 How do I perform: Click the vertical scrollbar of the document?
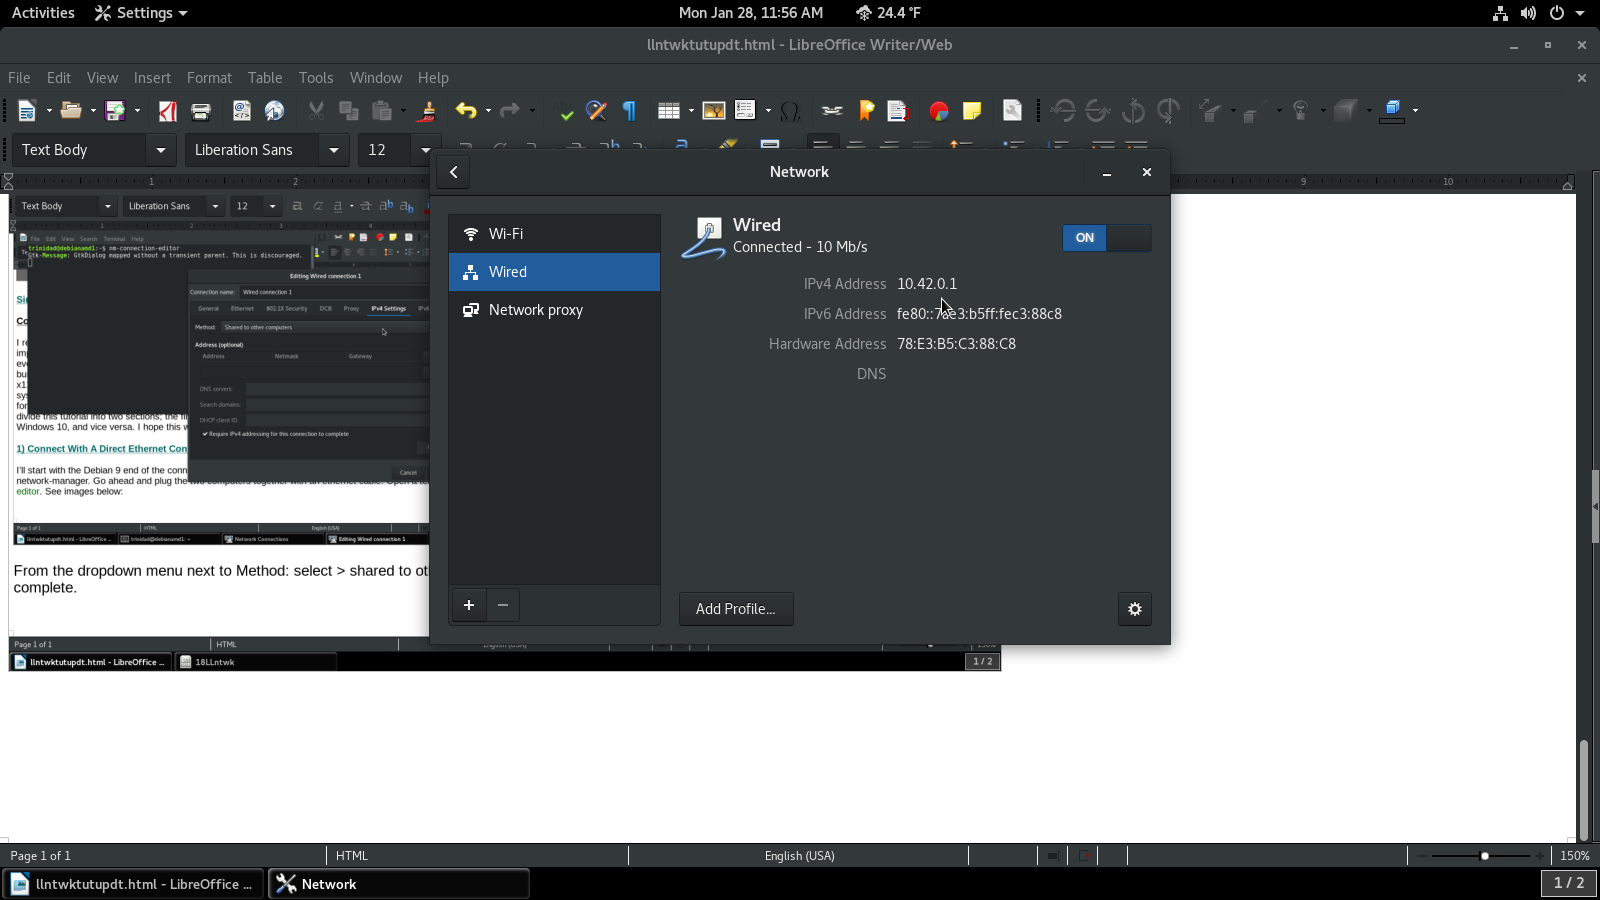[1584, 789]
